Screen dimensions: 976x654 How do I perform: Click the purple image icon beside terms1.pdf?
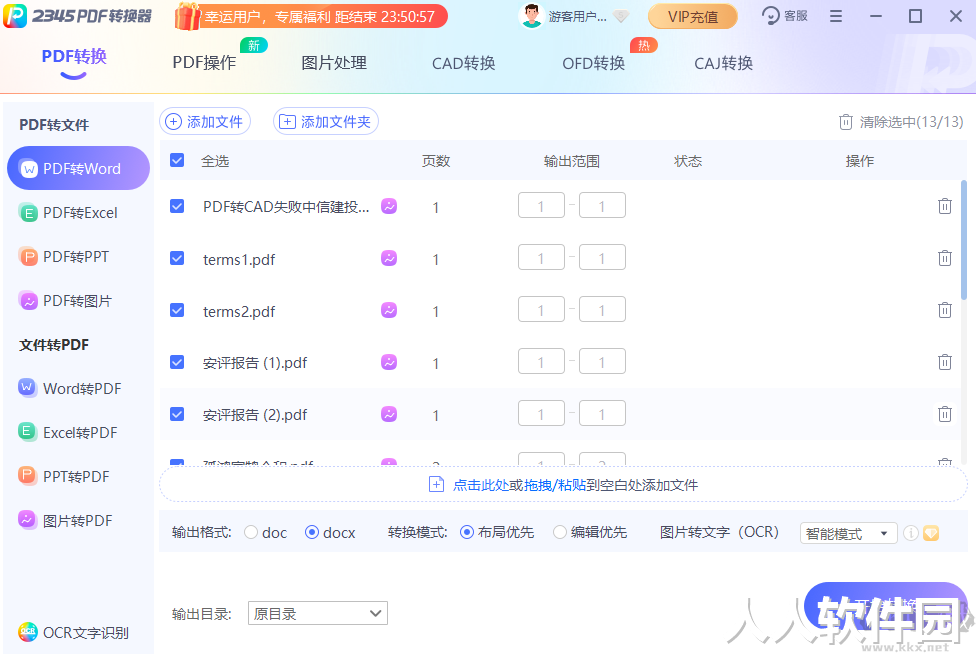pyautogui.click(x=389, y=258)
